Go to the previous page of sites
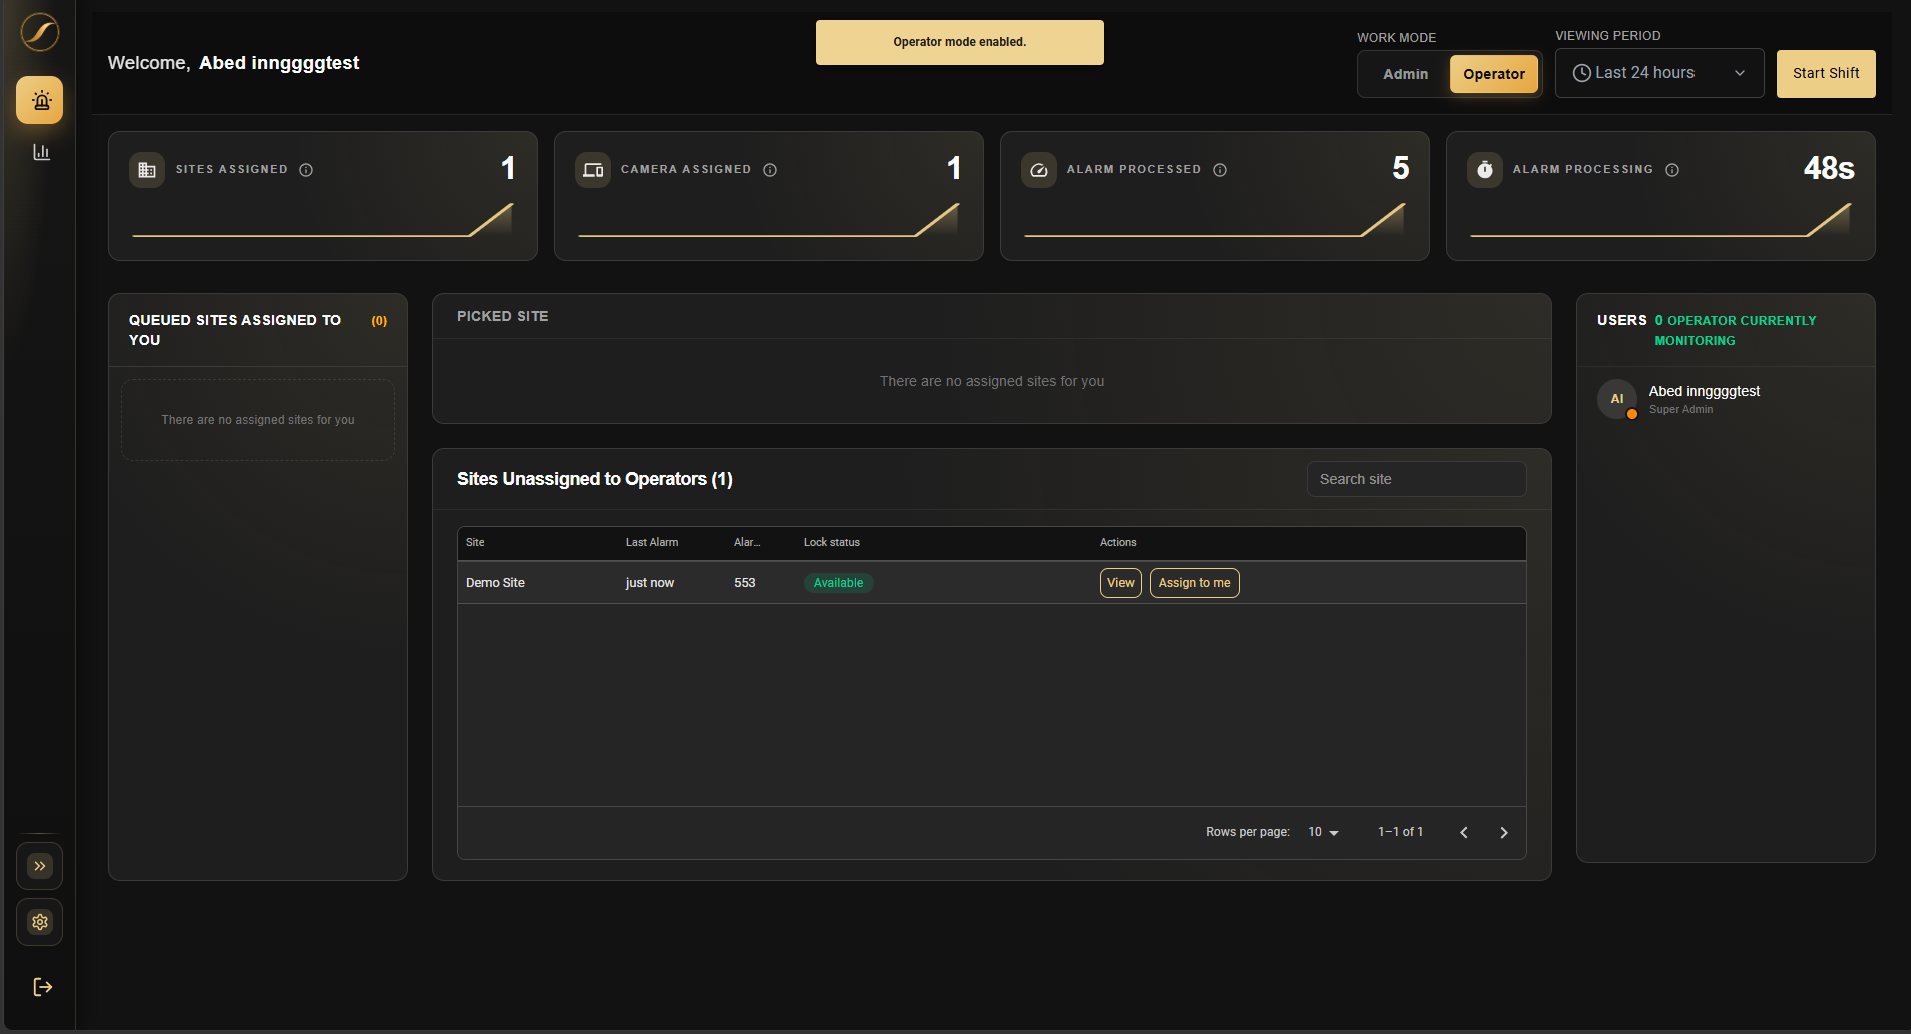This screenshot has width=1911, height=1034. 1464,833
